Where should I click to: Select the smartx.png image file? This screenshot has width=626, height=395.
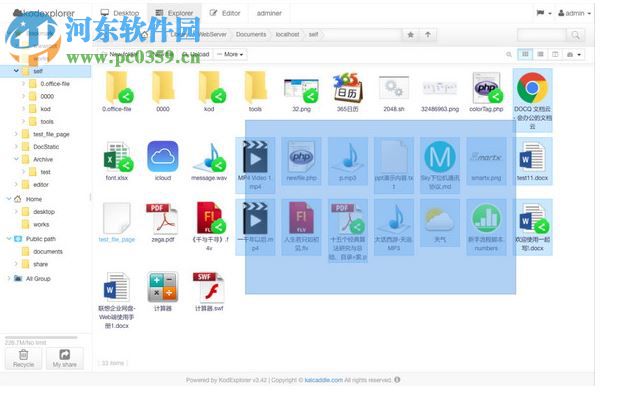[x=486, y=157]
